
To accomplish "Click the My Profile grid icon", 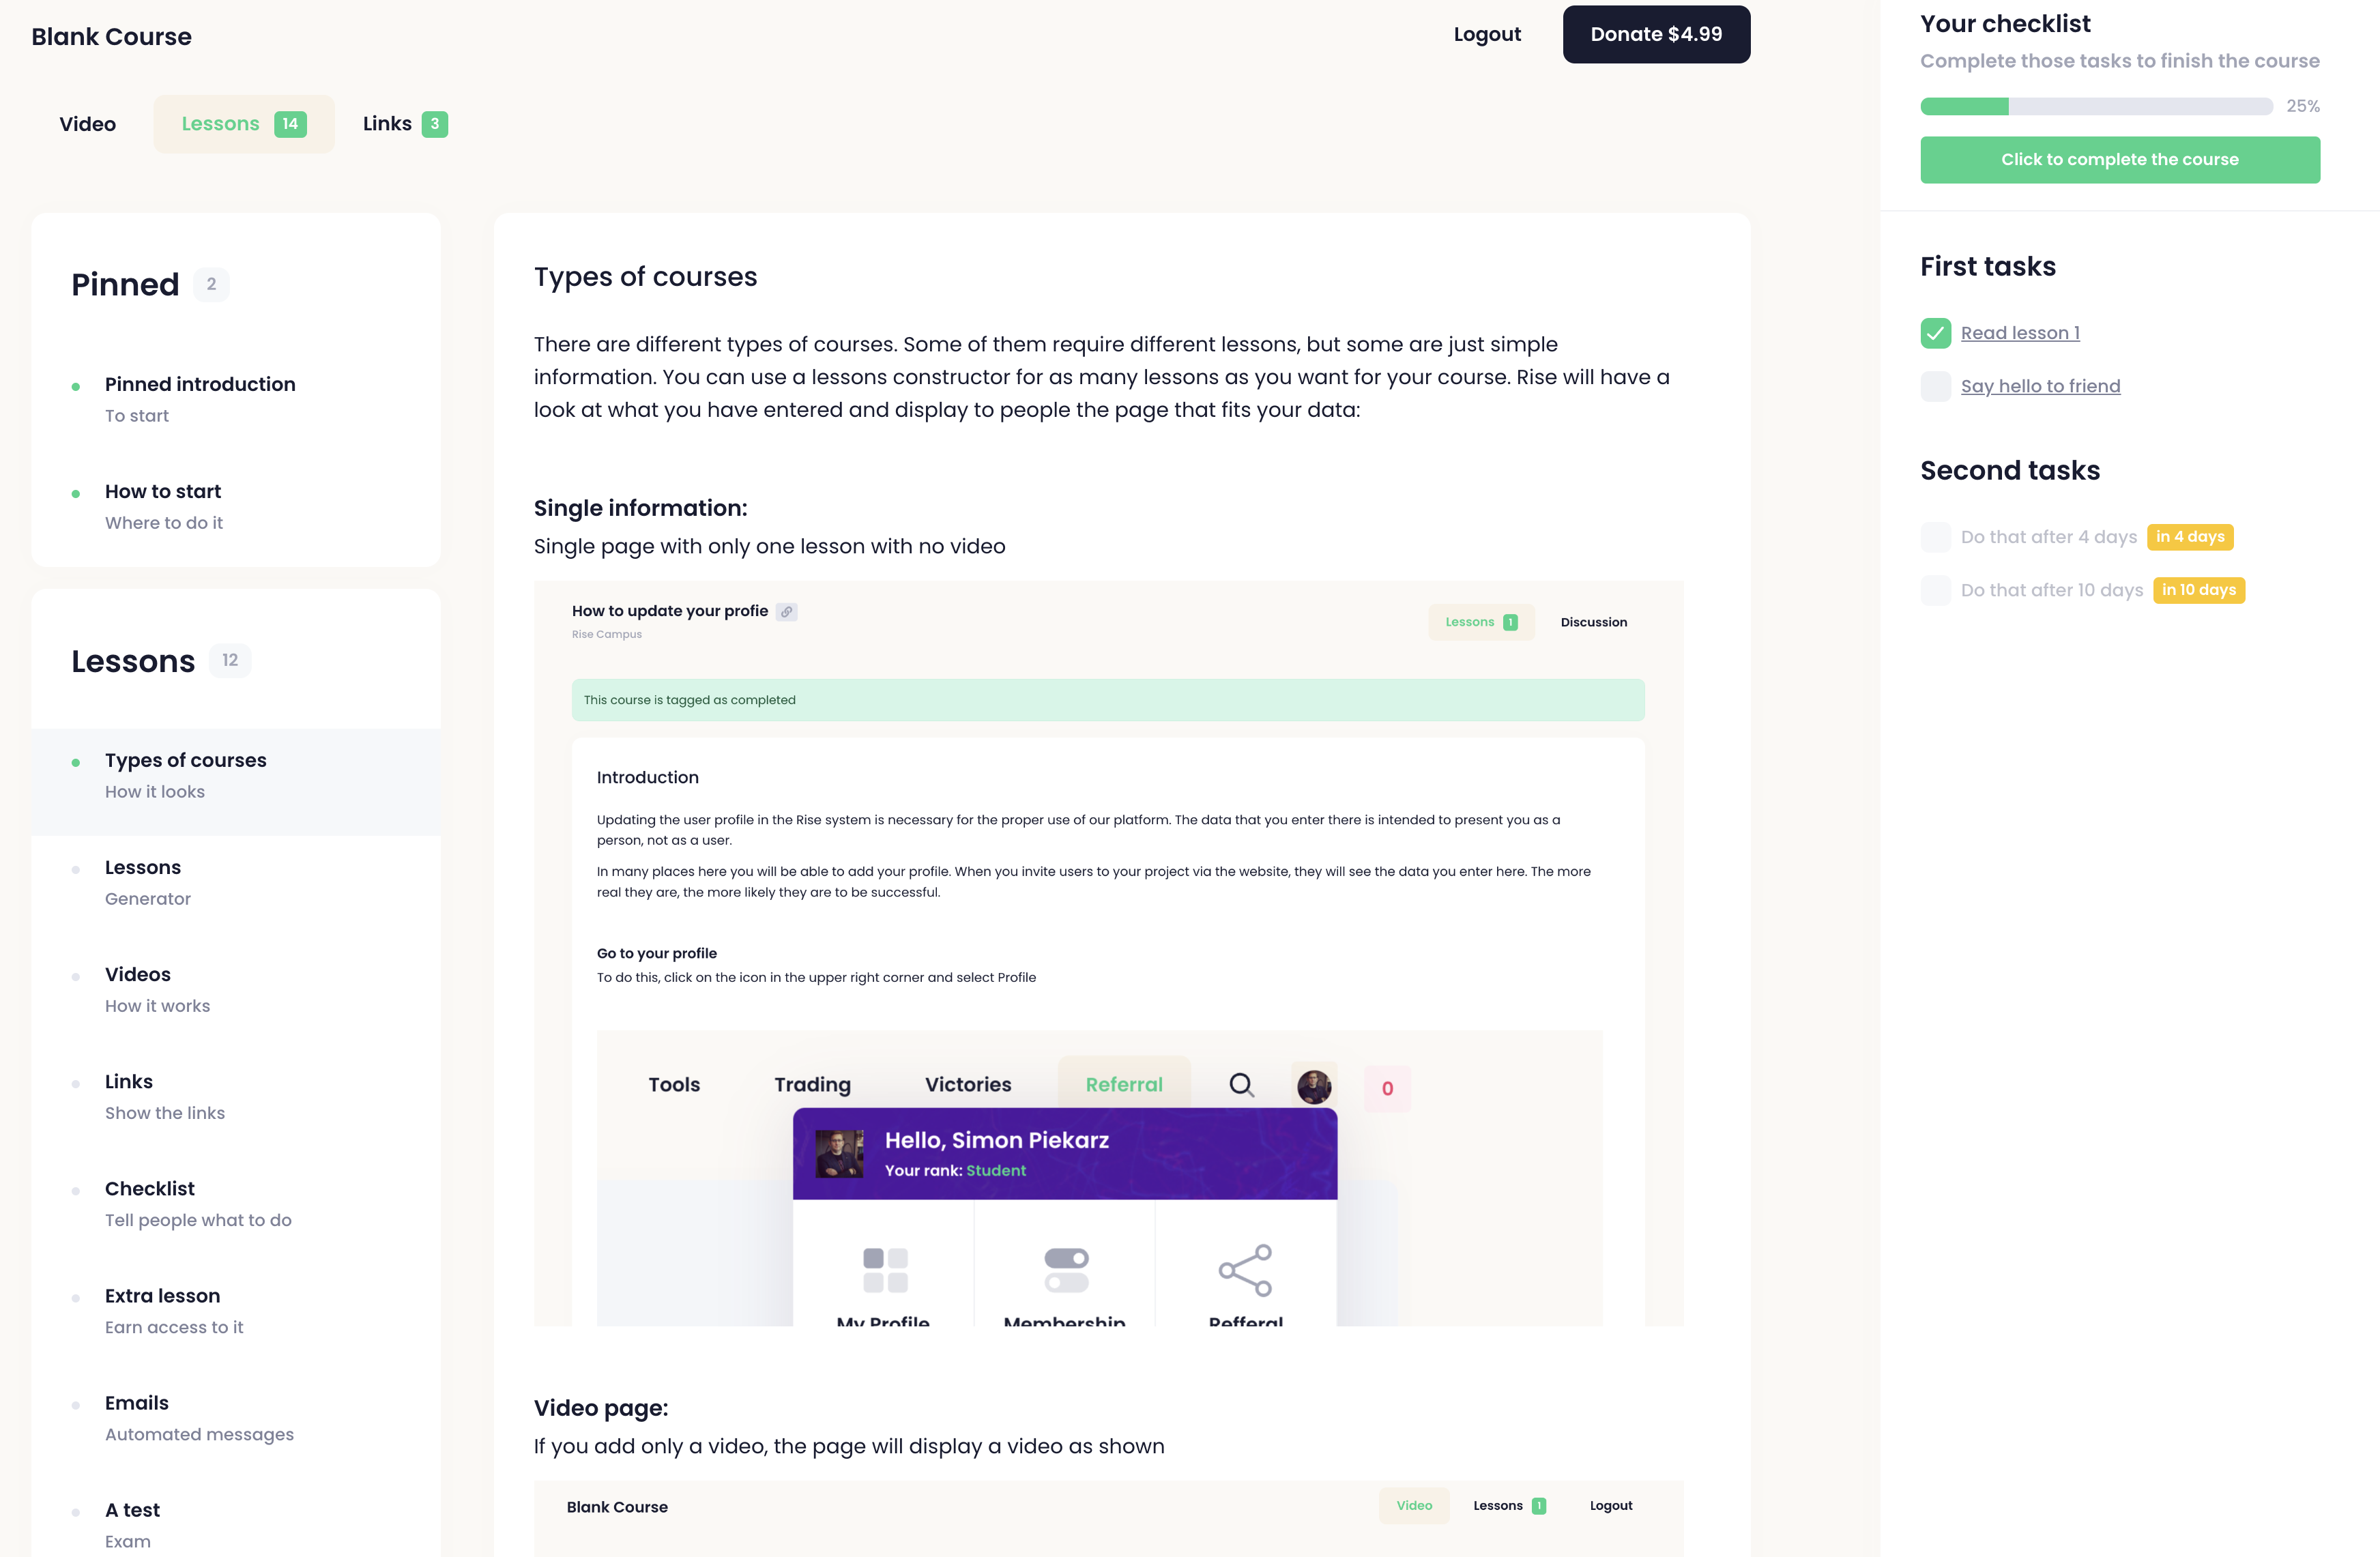I will pos(885,1270).
